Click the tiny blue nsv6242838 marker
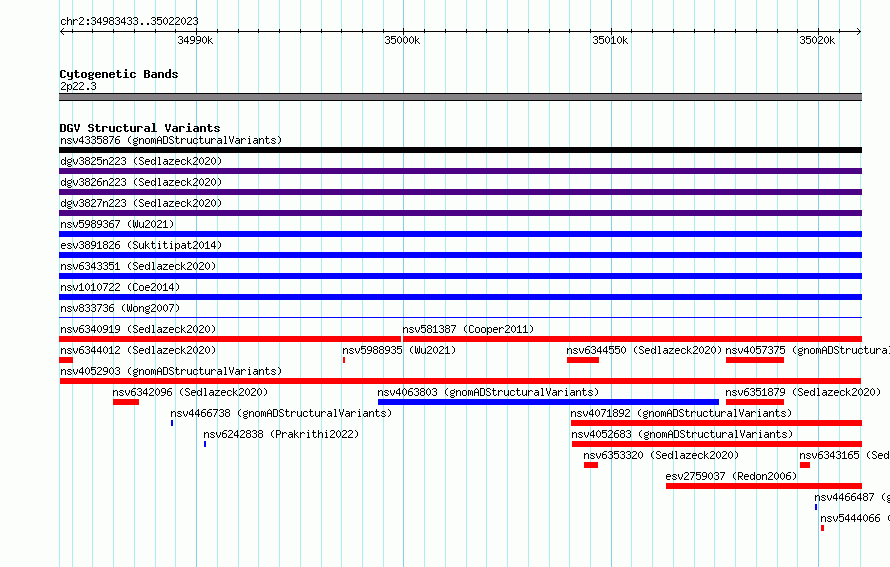Image resolution: width=890 pixels, height=567 pixels. 205,444
